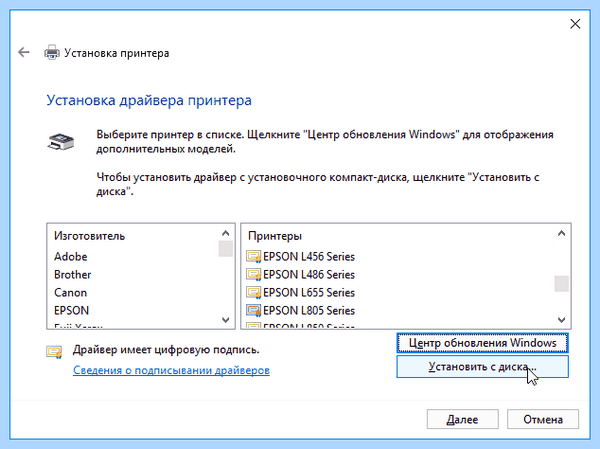The height and width of the screenshot is (449, 600).
Task: Select Adobe in manufacturer list
Action: (x=71, y=256)
